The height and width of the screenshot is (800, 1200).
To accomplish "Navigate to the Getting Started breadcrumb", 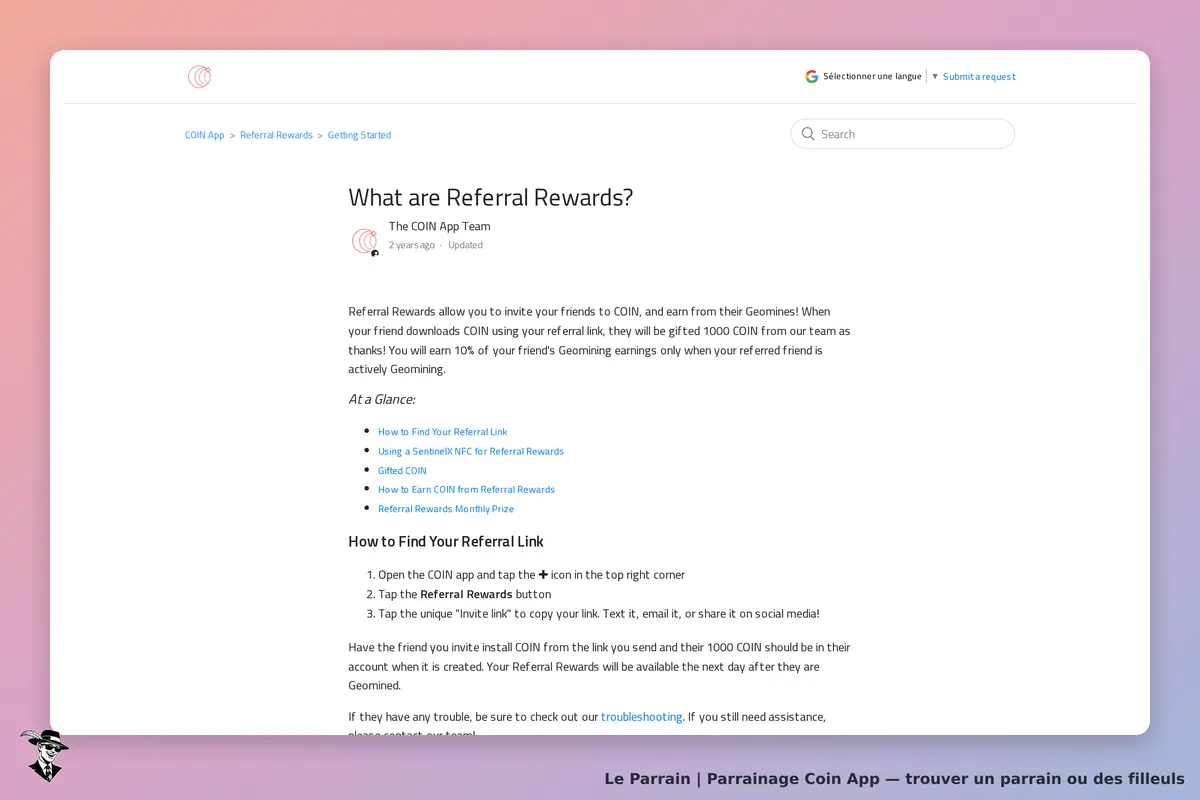I will click(x=359, y=135).
